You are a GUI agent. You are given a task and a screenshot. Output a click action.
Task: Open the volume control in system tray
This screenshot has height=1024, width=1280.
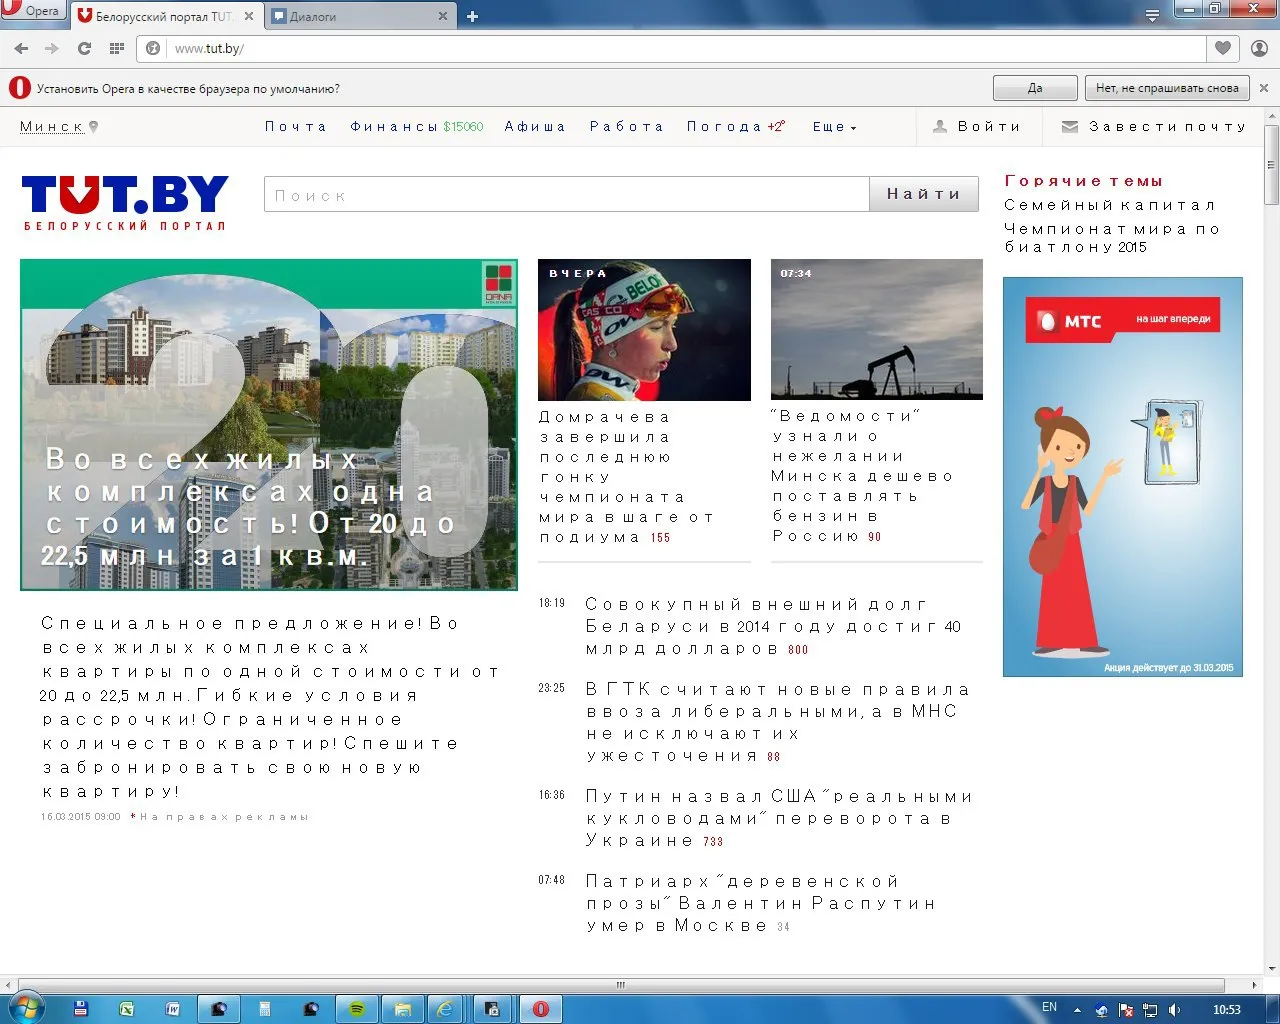(x=1175, y=1010)
